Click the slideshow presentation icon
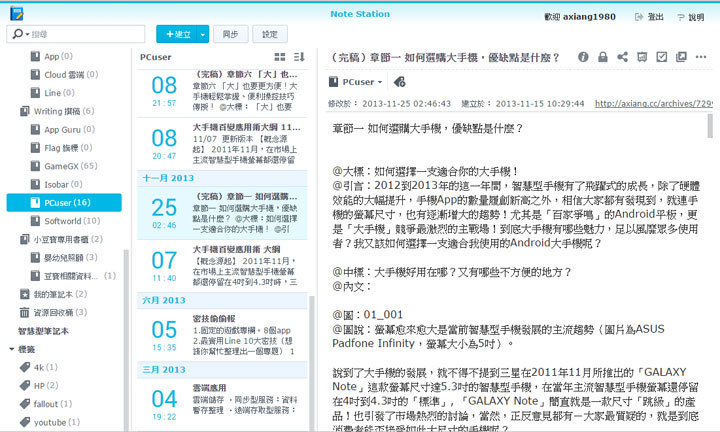Image resolution: width=720 pixels, height=432 pixels. pyautogui.click(x=642, y=57)
